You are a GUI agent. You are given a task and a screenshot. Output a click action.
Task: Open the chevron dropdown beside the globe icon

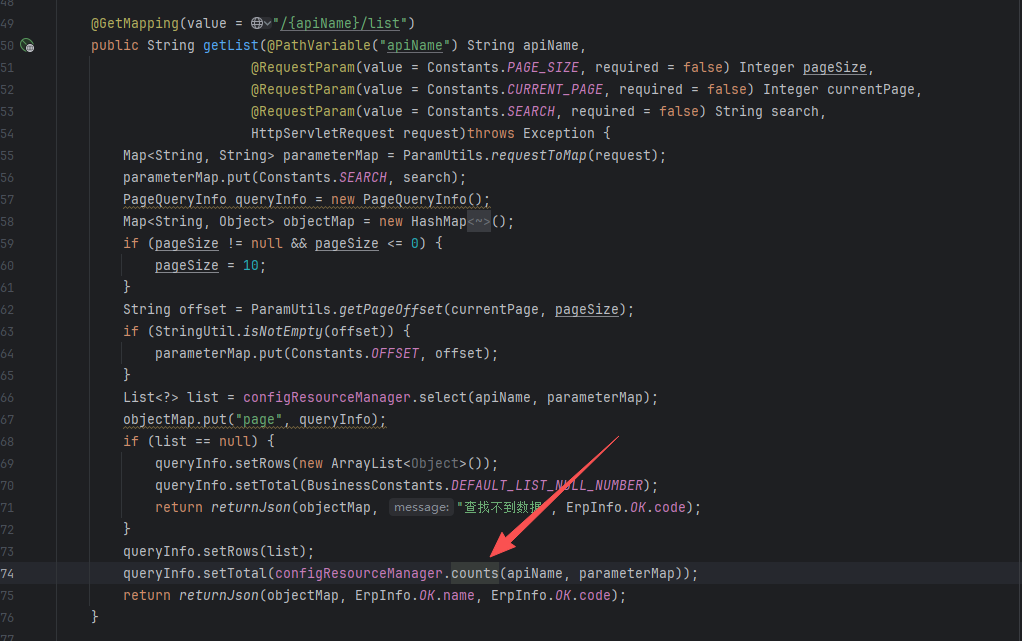click(x=268, y=23)
